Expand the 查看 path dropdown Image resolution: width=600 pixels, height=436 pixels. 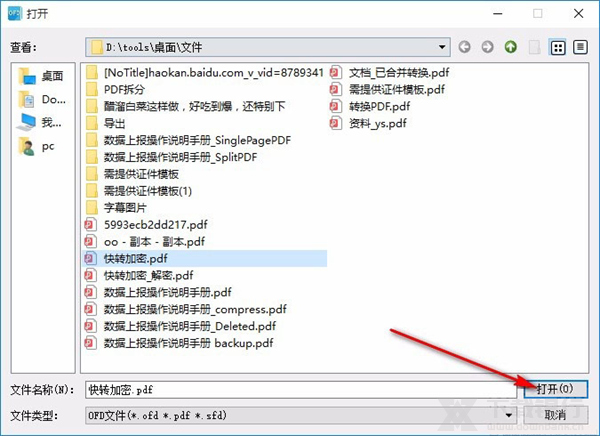[442, 47]
